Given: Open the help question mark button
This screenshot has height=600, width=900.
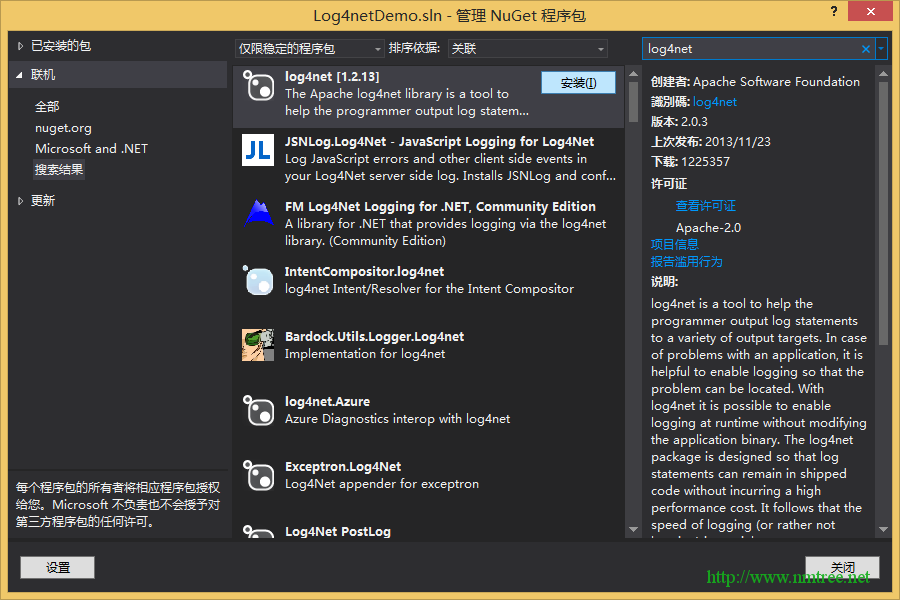Looking at the screenshot, I should click(834, 11).
